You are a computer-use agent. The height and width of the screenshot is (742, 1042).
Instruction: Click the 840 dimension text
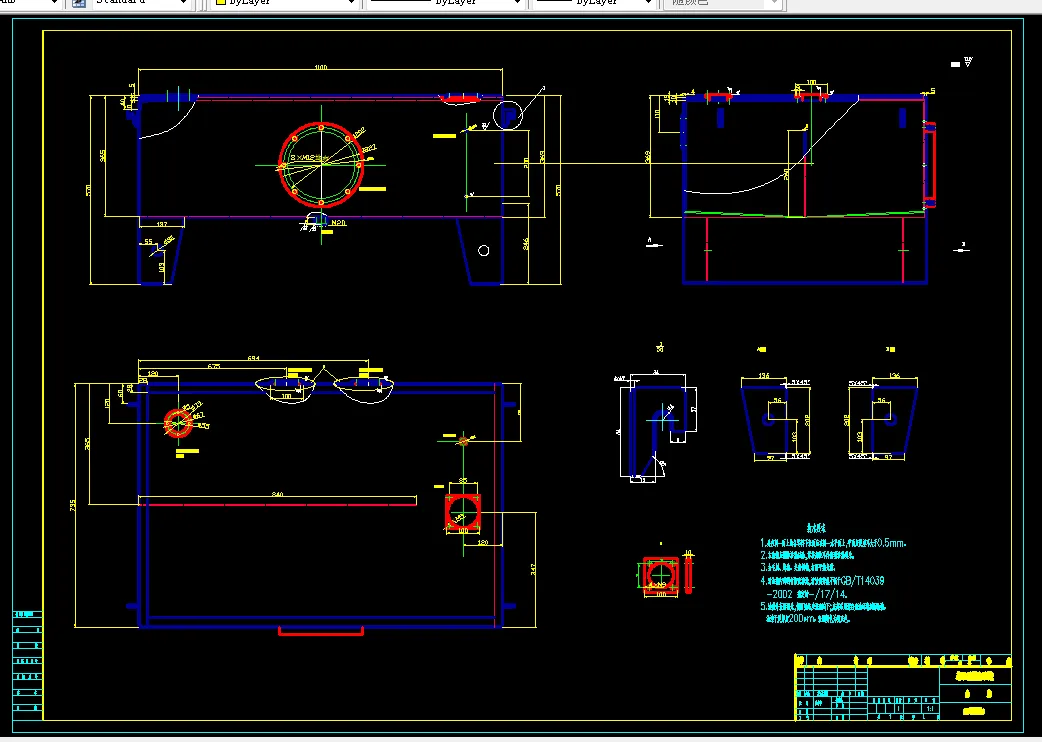coord(277,494)
